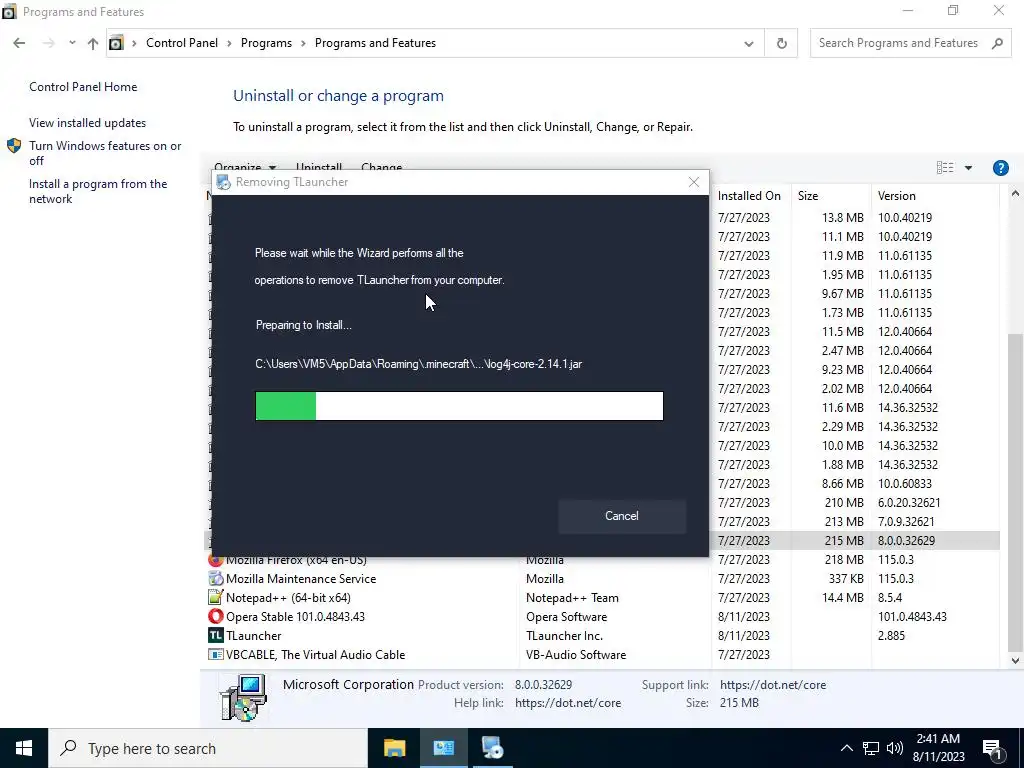Go back using the back arrow
The width and height of the screenshot is (1024, 768).
[x=19, y=43]
